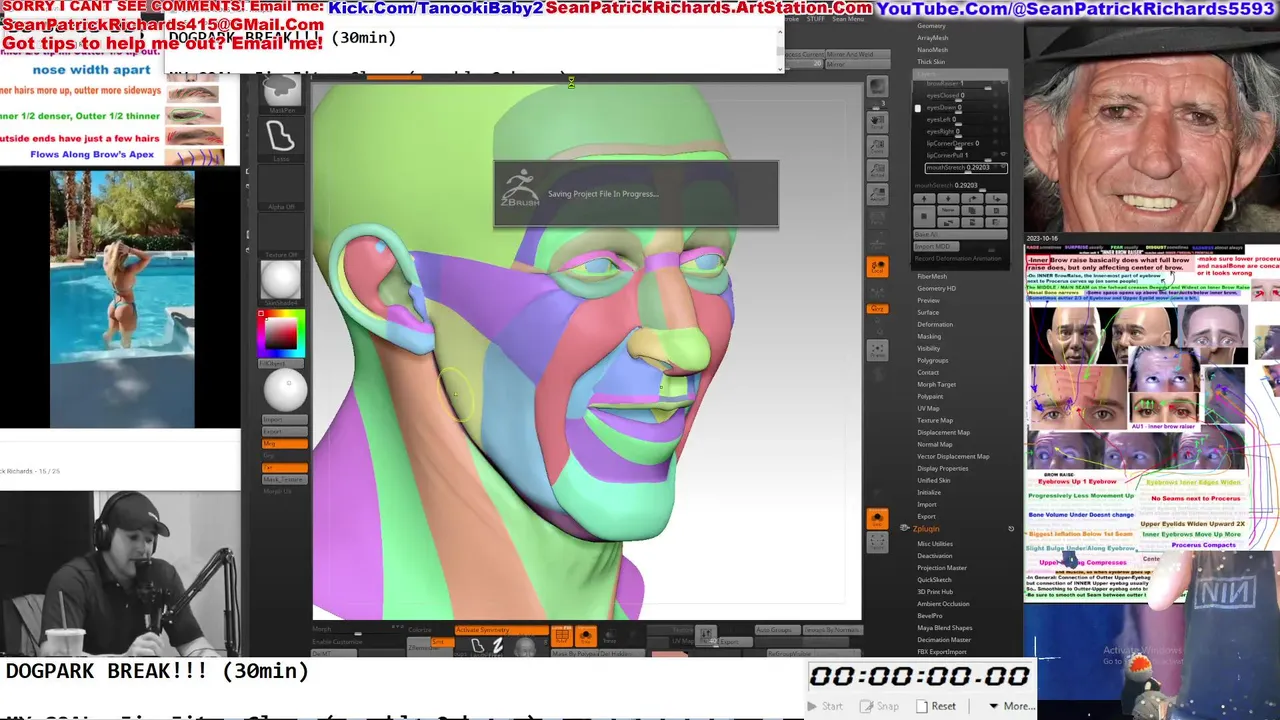Click the orange Line Fill polyframe icon
This screenshot has width=1280, height=720.
coord(562,636)
